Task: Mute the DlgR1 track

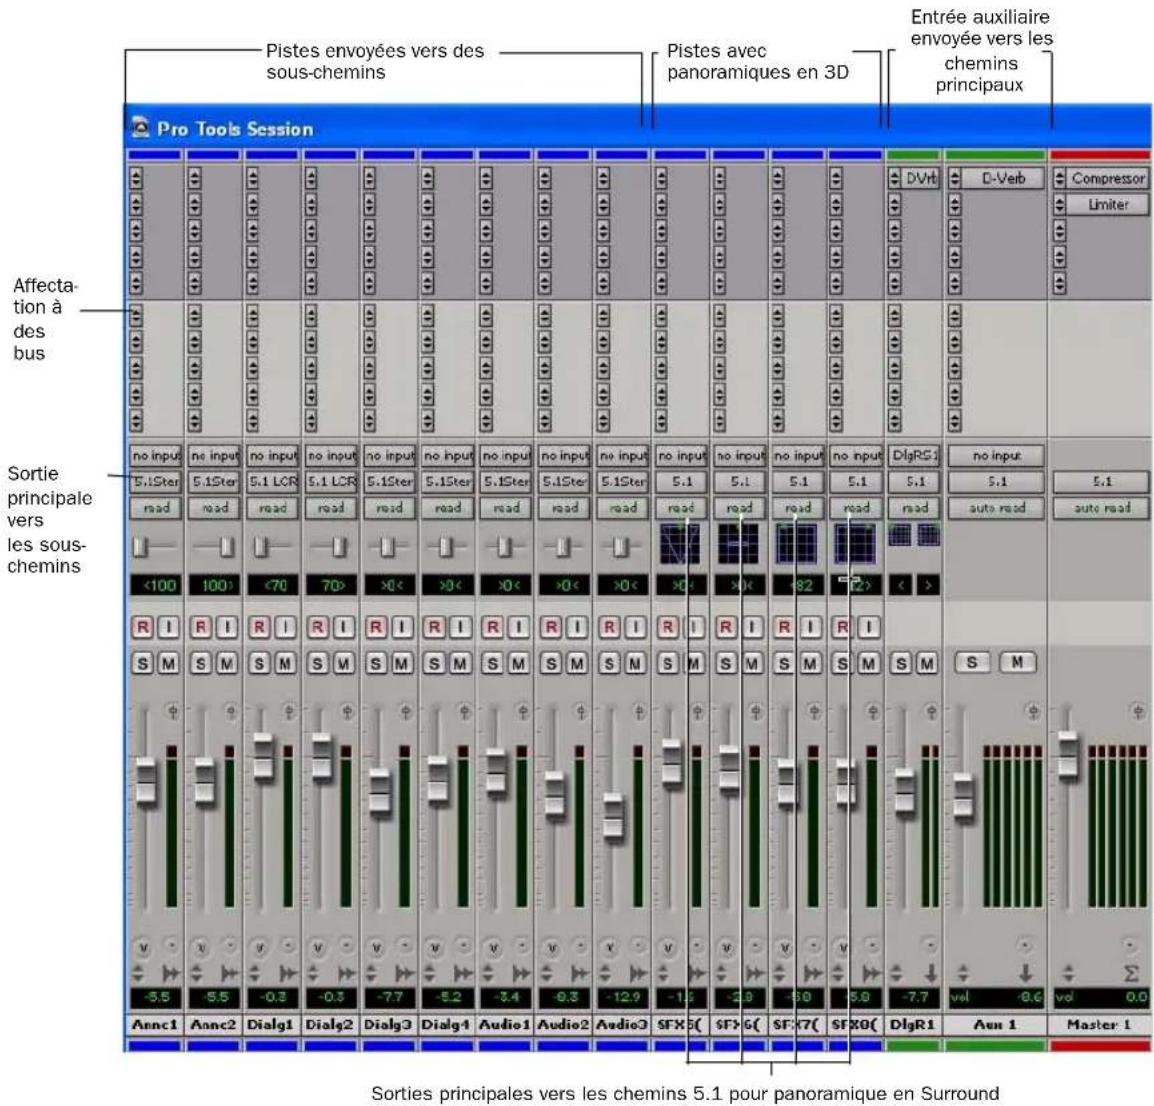Action: click(x=927, y=664)
